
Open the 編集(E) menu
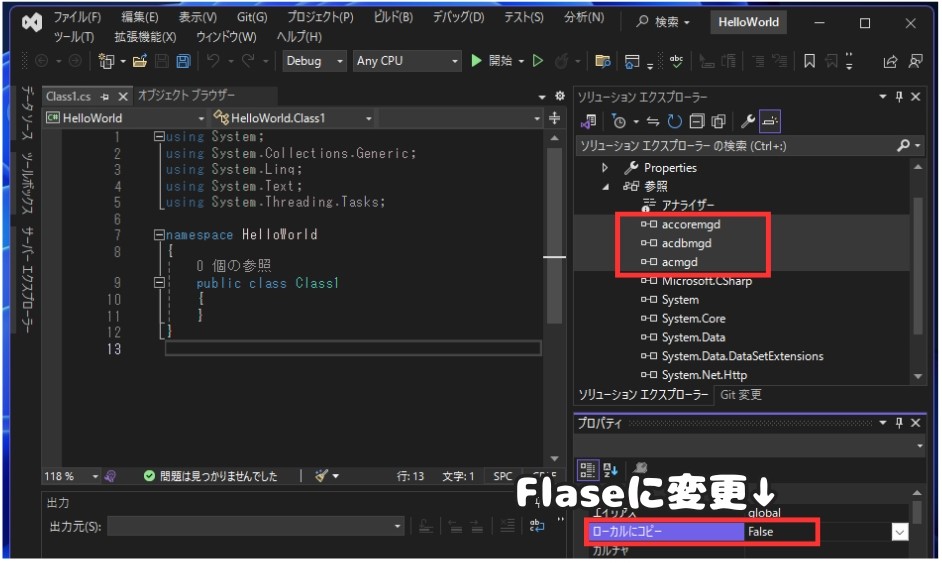[x=139, y=17]
